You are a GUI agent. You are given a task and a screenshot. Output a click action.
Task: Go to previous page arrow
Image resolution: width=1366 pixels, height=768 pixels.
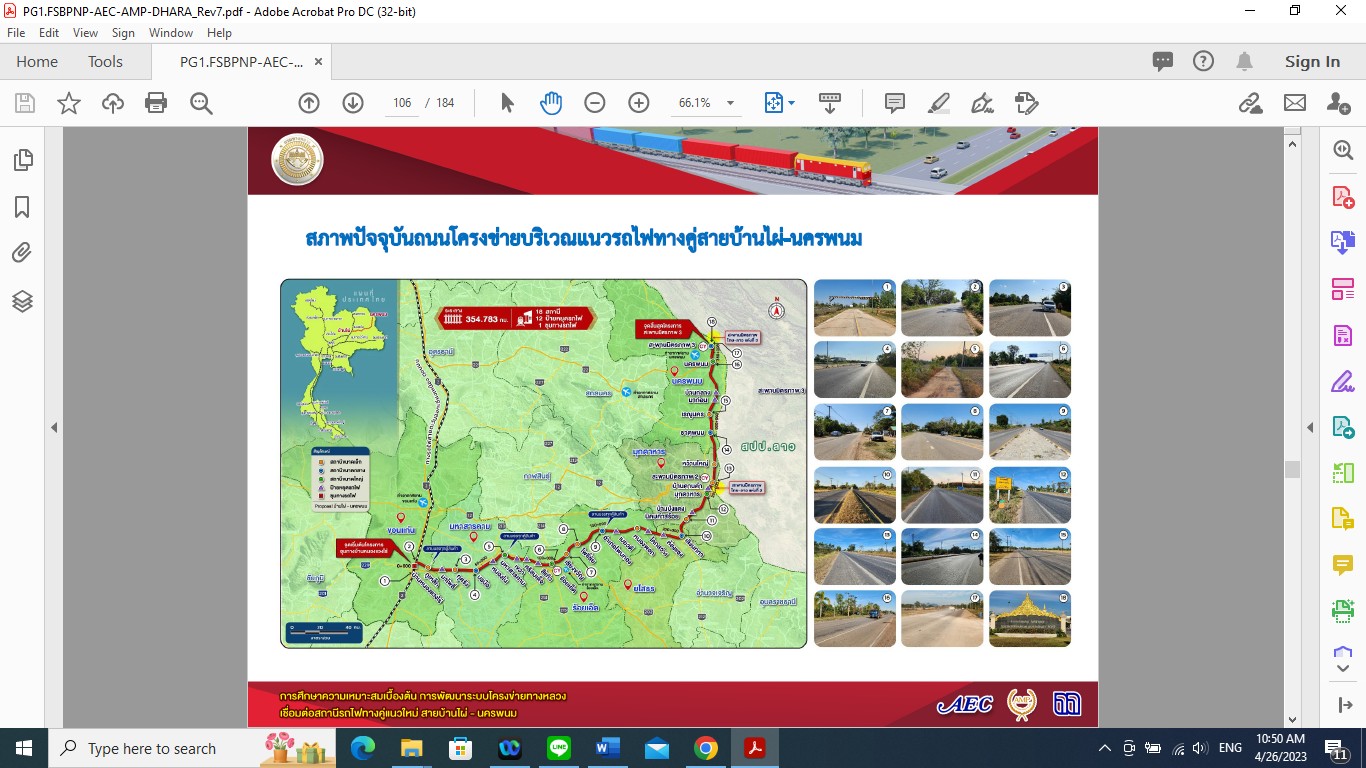[x=309, y=103]
